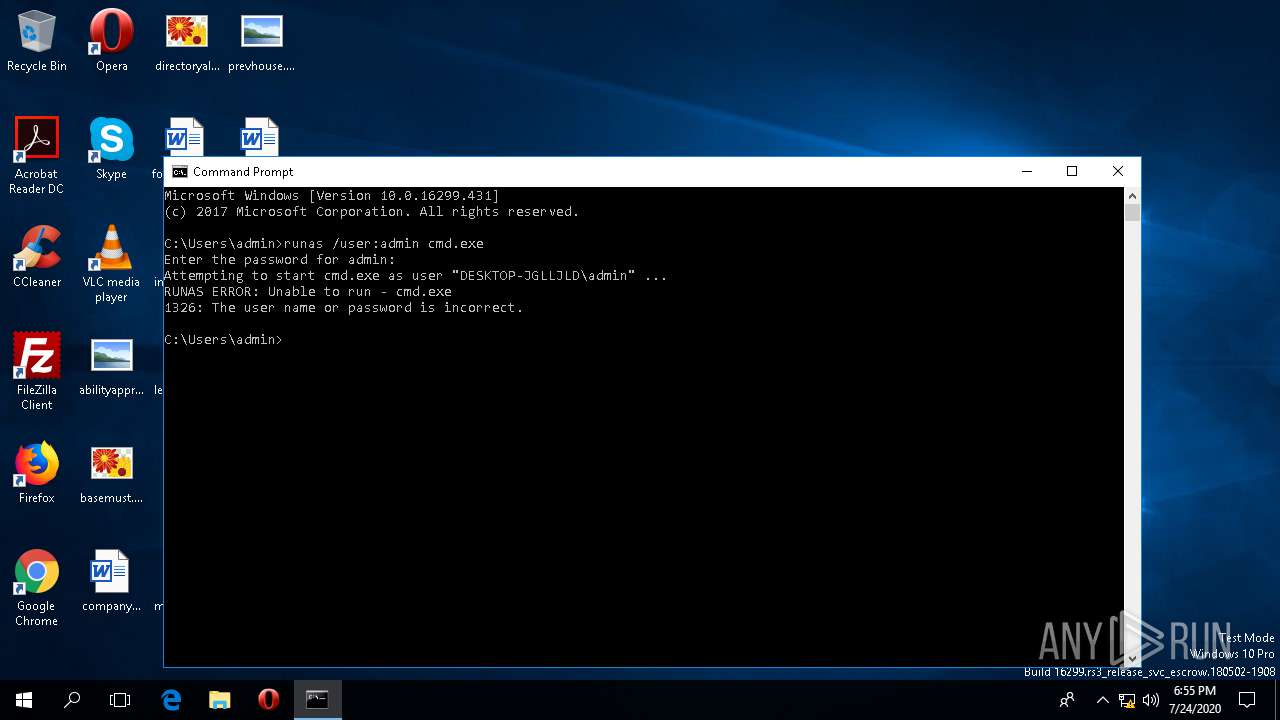Image resolution: width=1280 pixels, height=720 pixels.
Task: Launch CCleaner from the desktop
Action: click(37, 256)
